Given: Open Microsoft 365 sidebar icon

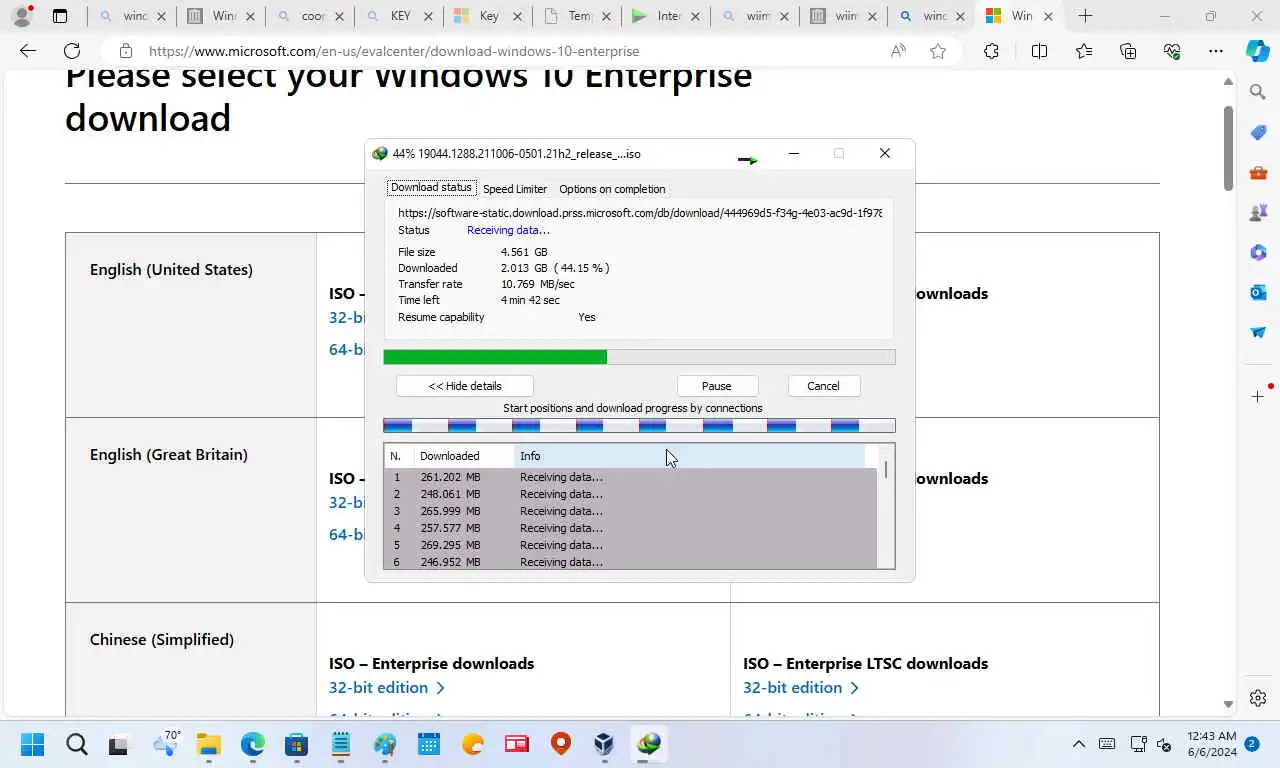Looking at the screenshot, I should click(1258, 252).
